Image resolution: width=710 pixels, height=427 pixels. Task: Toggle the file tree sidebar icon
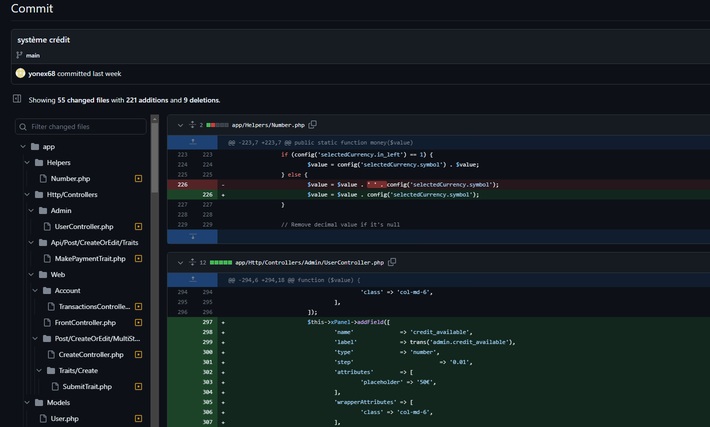(17, 99)
